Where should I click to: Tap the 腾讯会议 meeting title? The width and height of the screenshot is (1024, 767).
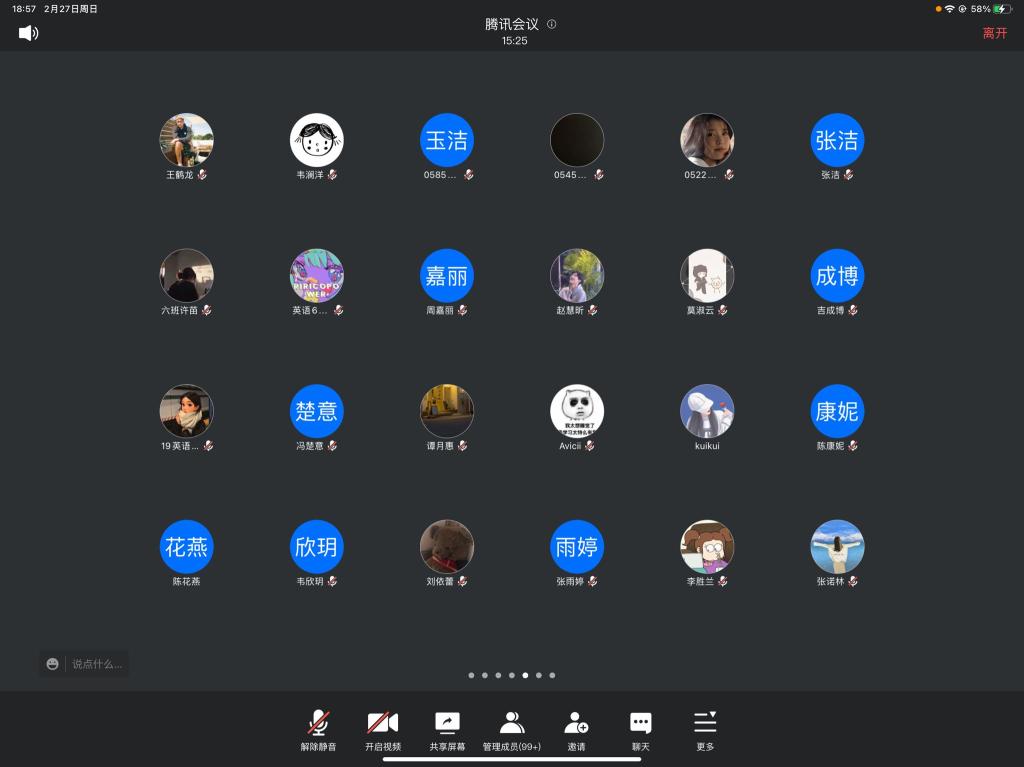(x=511, y=24)
